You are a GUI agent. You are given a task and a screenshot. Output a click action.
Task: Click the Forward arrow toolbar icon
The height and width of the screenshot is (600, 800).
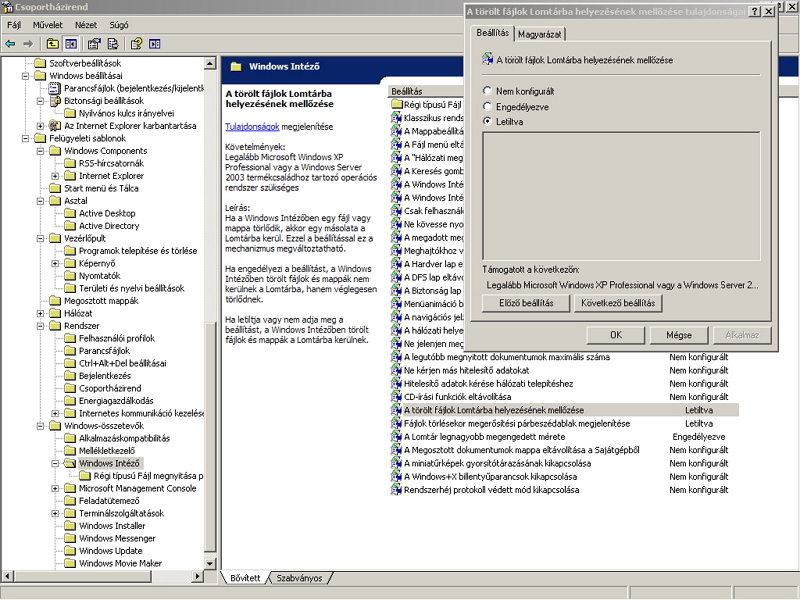pos(28,44)
